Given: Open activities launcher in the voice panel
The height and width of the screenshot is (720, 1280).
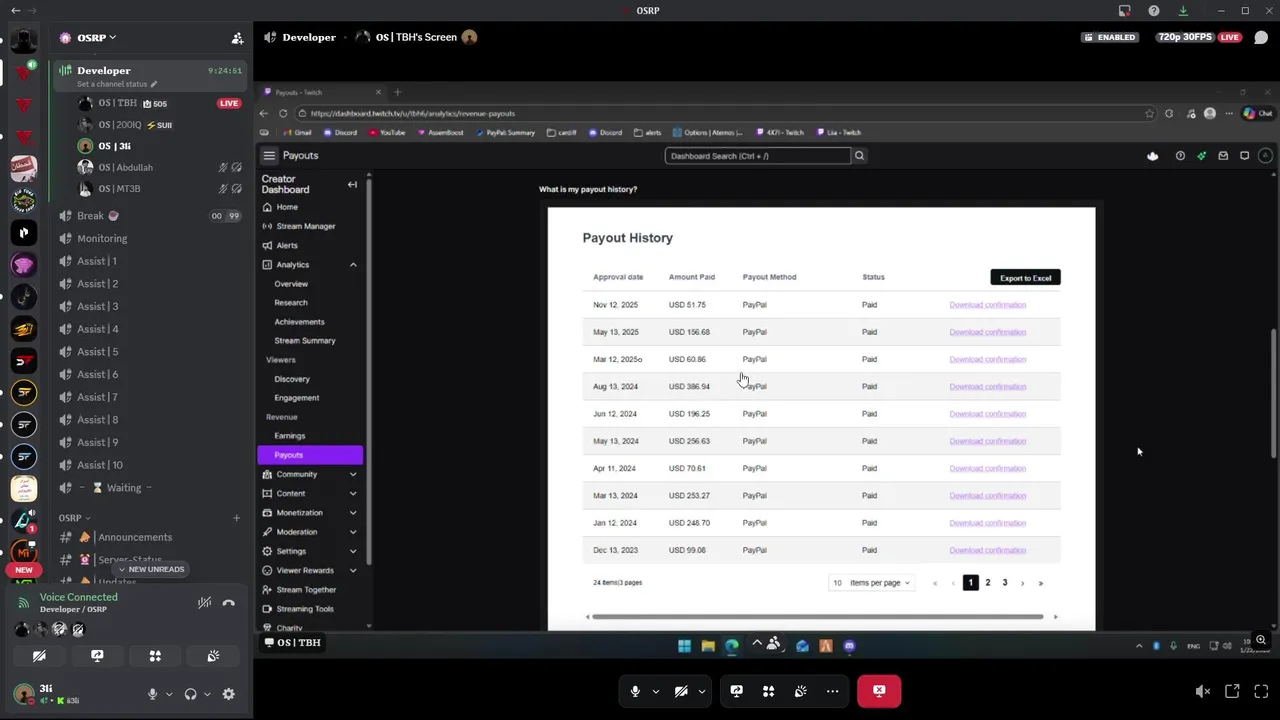Looking at the screenshot, I should (155, 656).
